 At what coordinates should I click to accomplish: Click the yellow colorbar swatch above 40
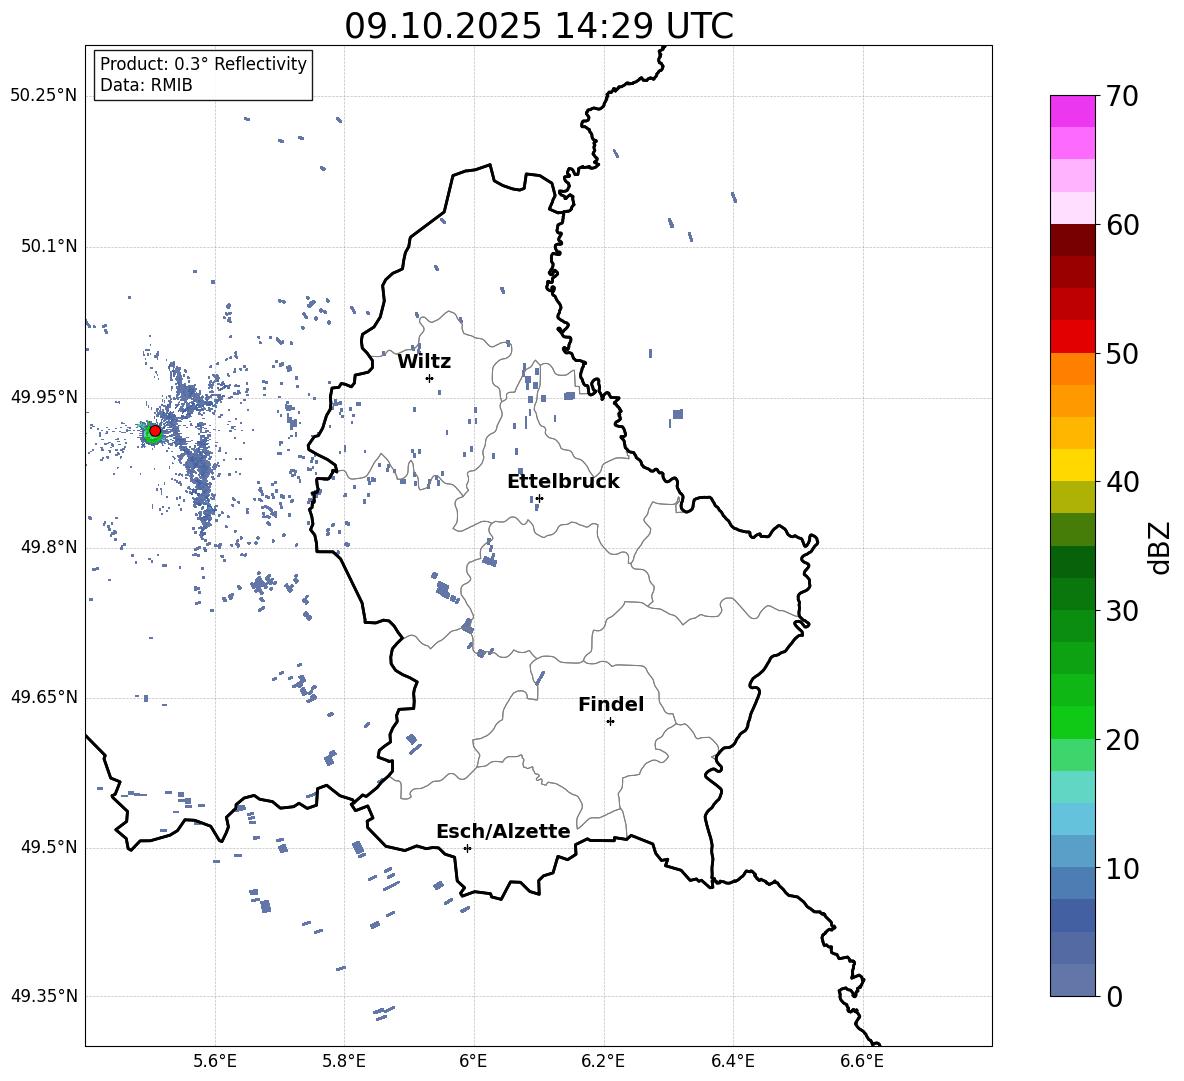click(x=1072, y=465)
